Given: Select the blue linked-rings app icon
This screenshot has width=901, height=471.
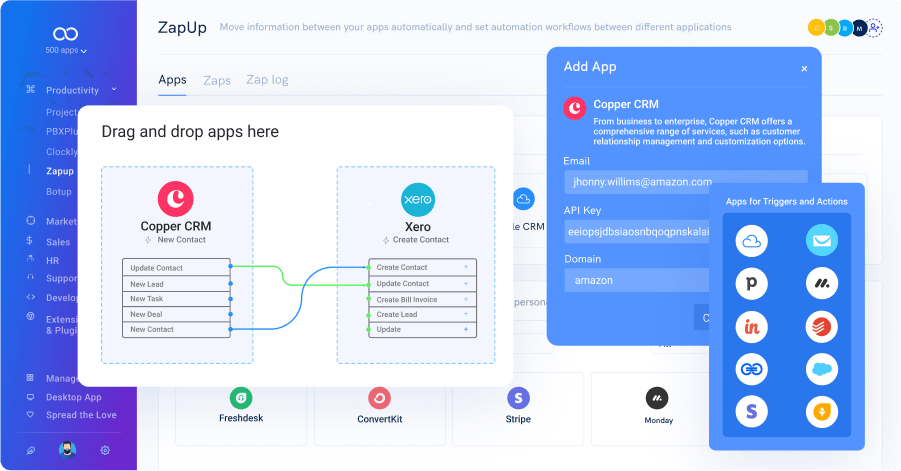Looking at the screenshot, I should (x=752, y=369).
